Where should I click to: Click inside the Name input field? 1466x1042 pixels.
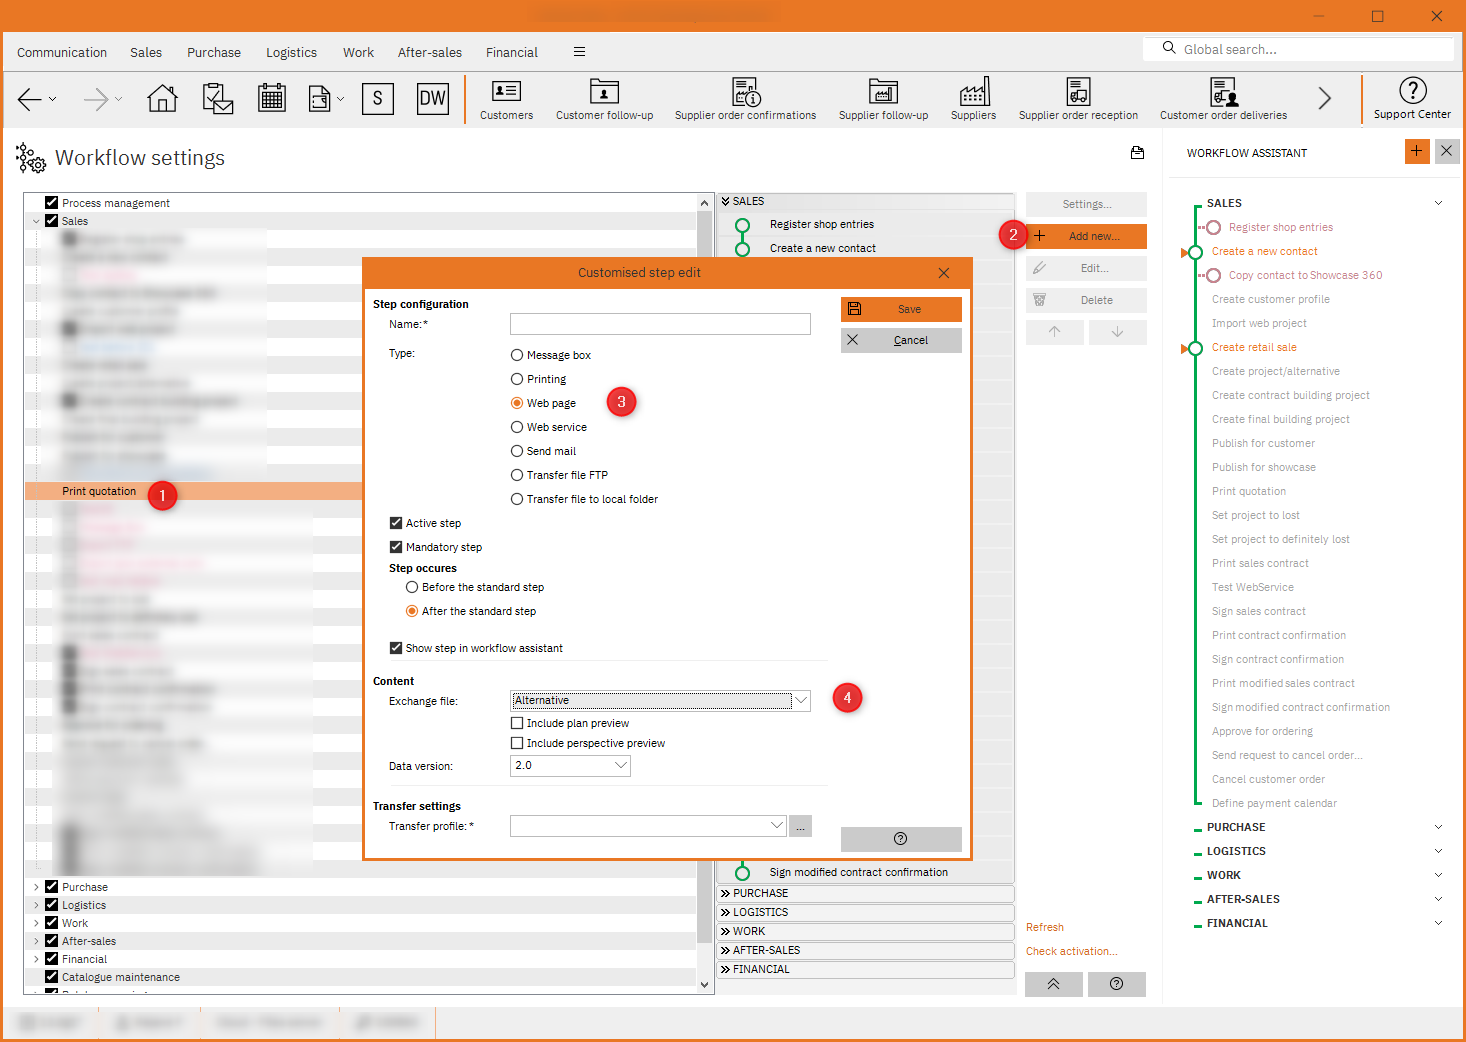tap(659, 324)
